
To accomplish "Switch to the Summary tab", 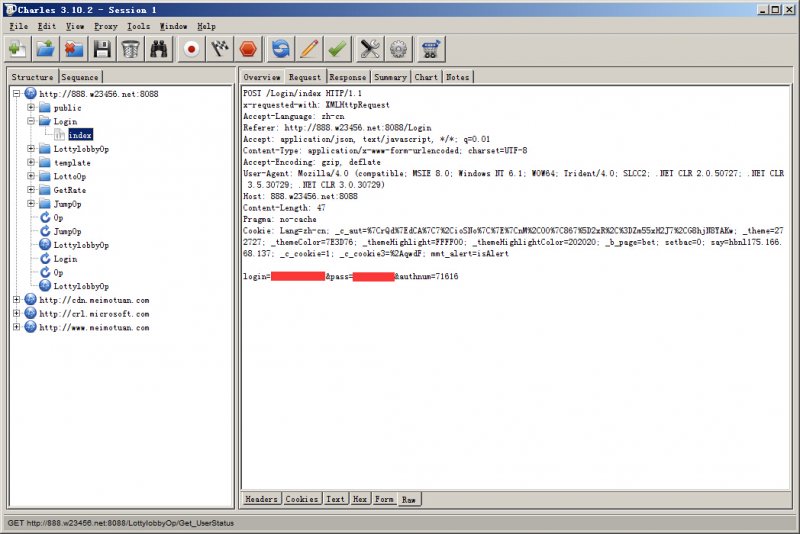I will tap(390, 77).
